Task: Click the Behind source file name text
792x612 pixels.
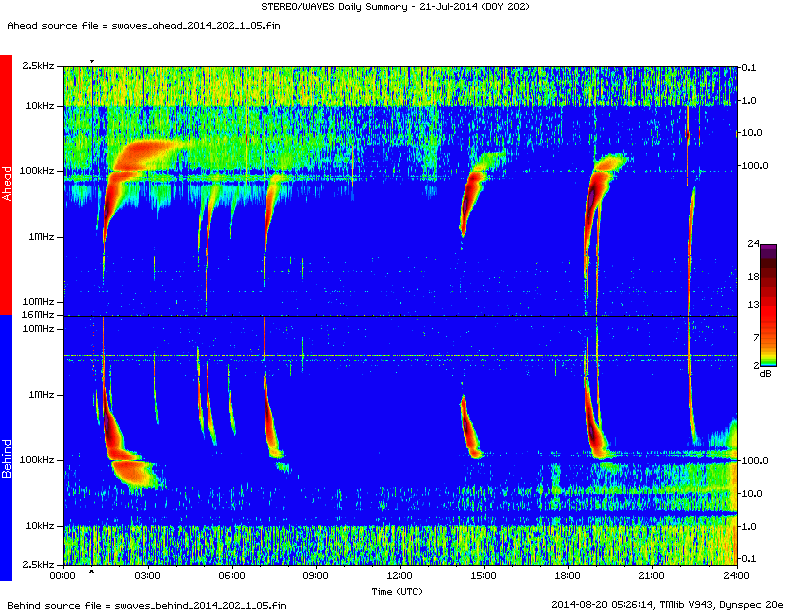Action: coord(146,605)
